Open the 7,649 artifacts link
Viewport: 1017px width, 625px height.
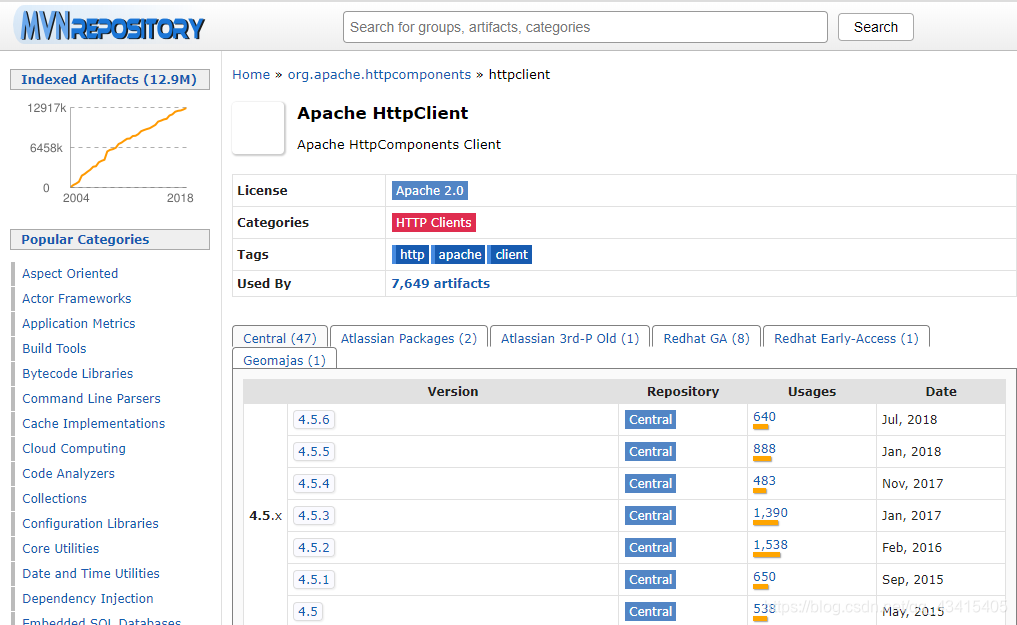440,283
